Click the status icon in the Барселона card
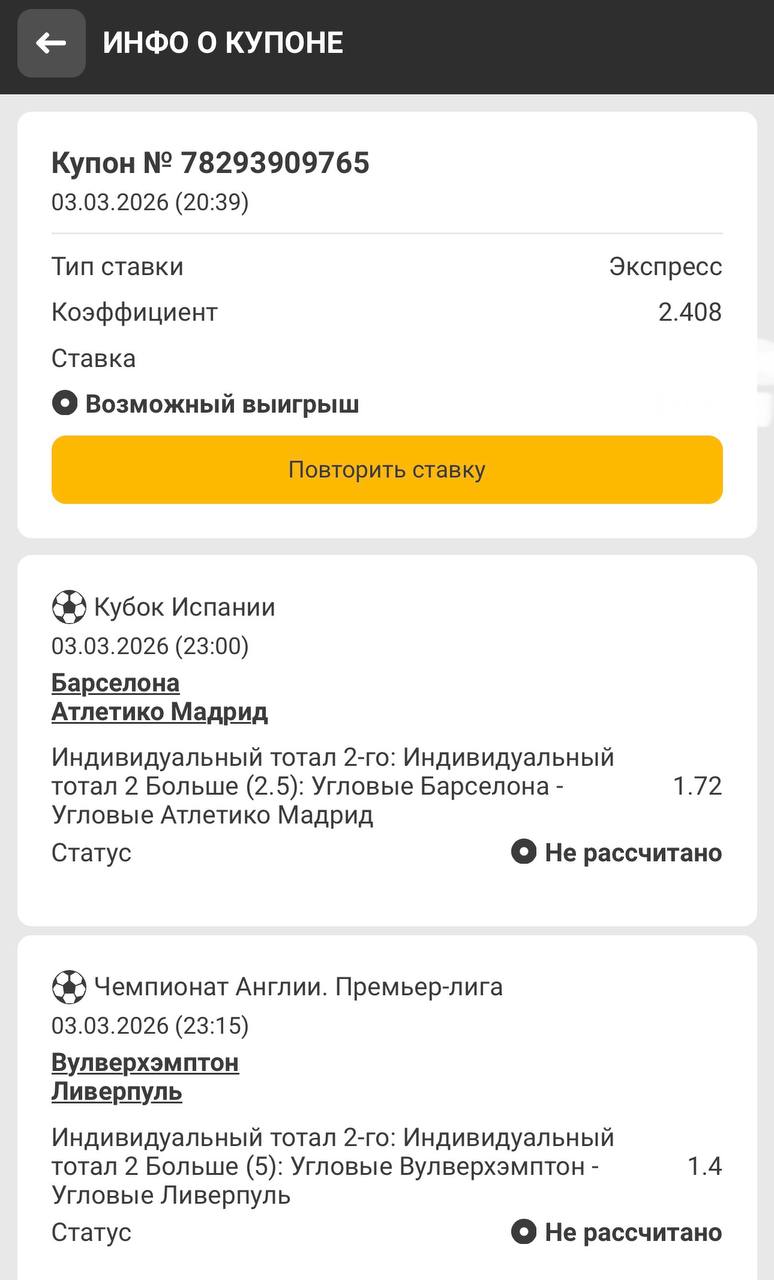This screenshot has width=774, height=1280. coord(524,852)
